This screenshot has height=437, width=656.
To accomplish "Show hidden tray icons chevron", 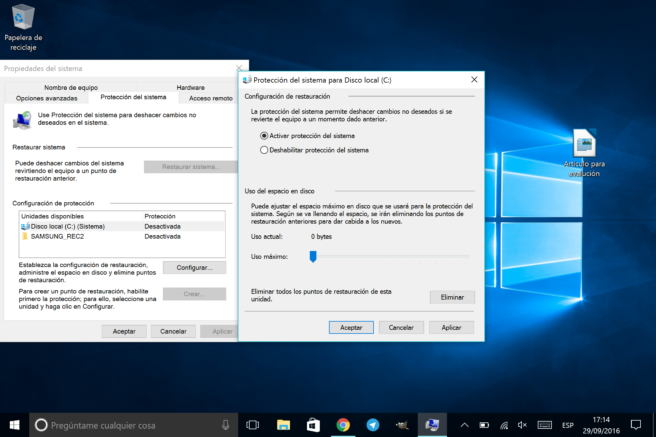I will tap(464, 425).
